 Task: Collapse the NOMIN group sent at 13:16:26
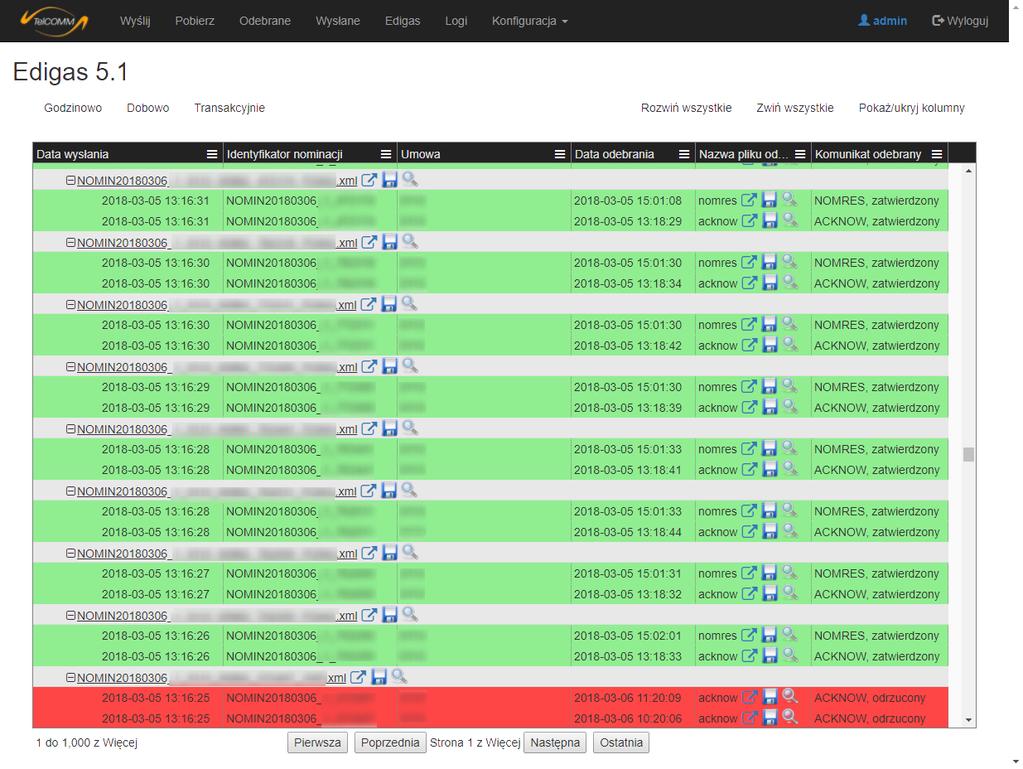pos(70,615)
